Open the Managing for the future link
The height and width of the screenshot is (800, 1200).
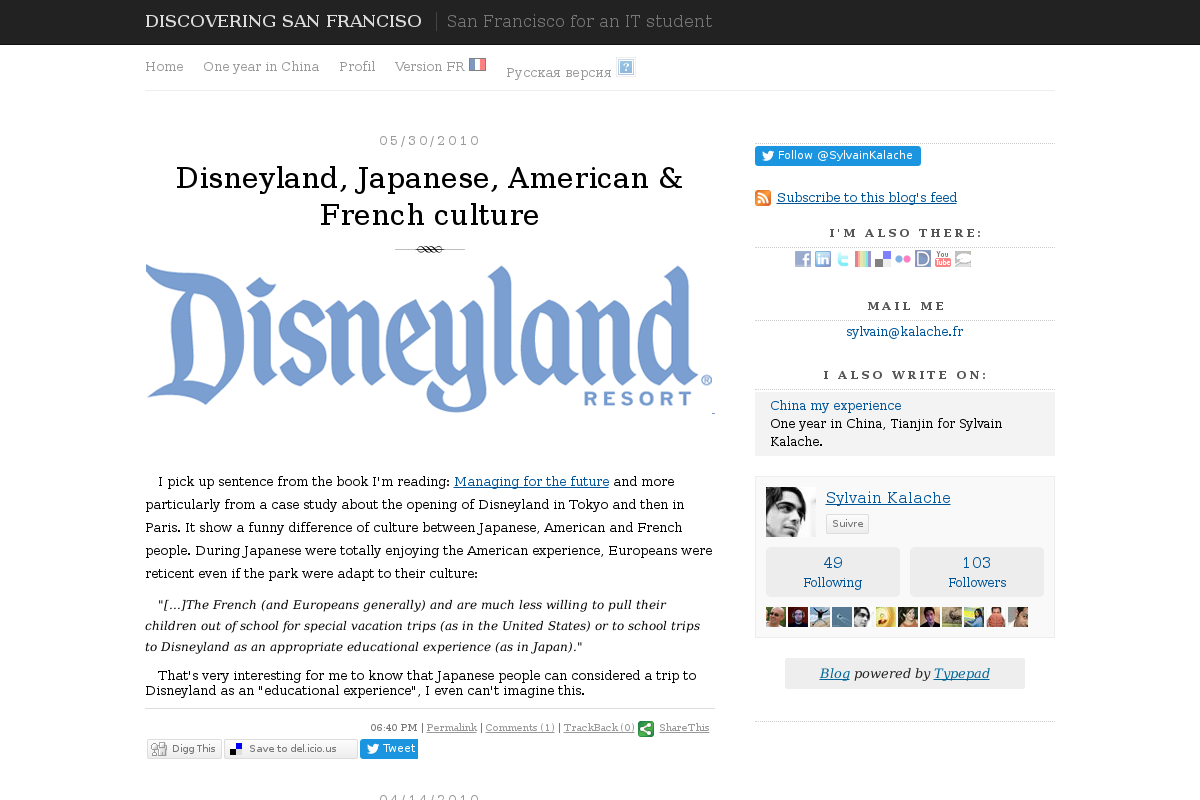click(531, 482)
